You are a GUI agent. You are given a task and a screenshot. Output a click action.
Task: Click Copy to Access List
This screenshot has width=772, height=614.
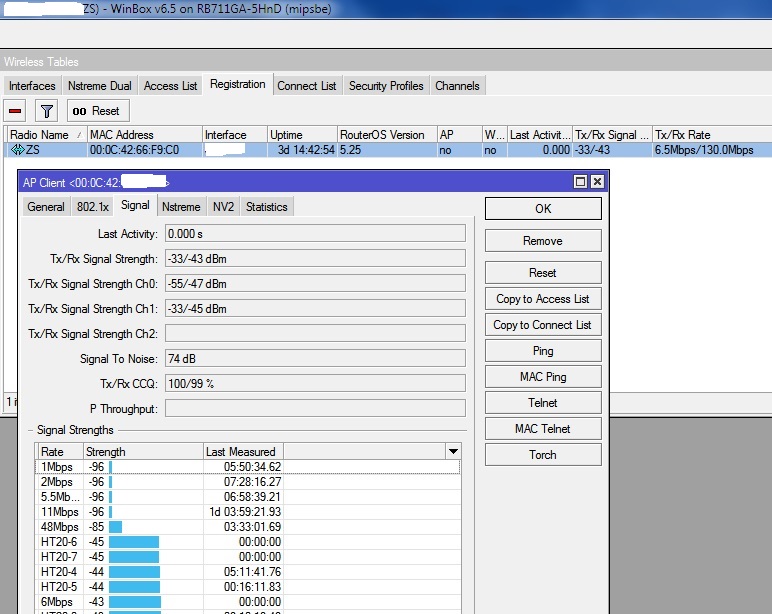543,299
